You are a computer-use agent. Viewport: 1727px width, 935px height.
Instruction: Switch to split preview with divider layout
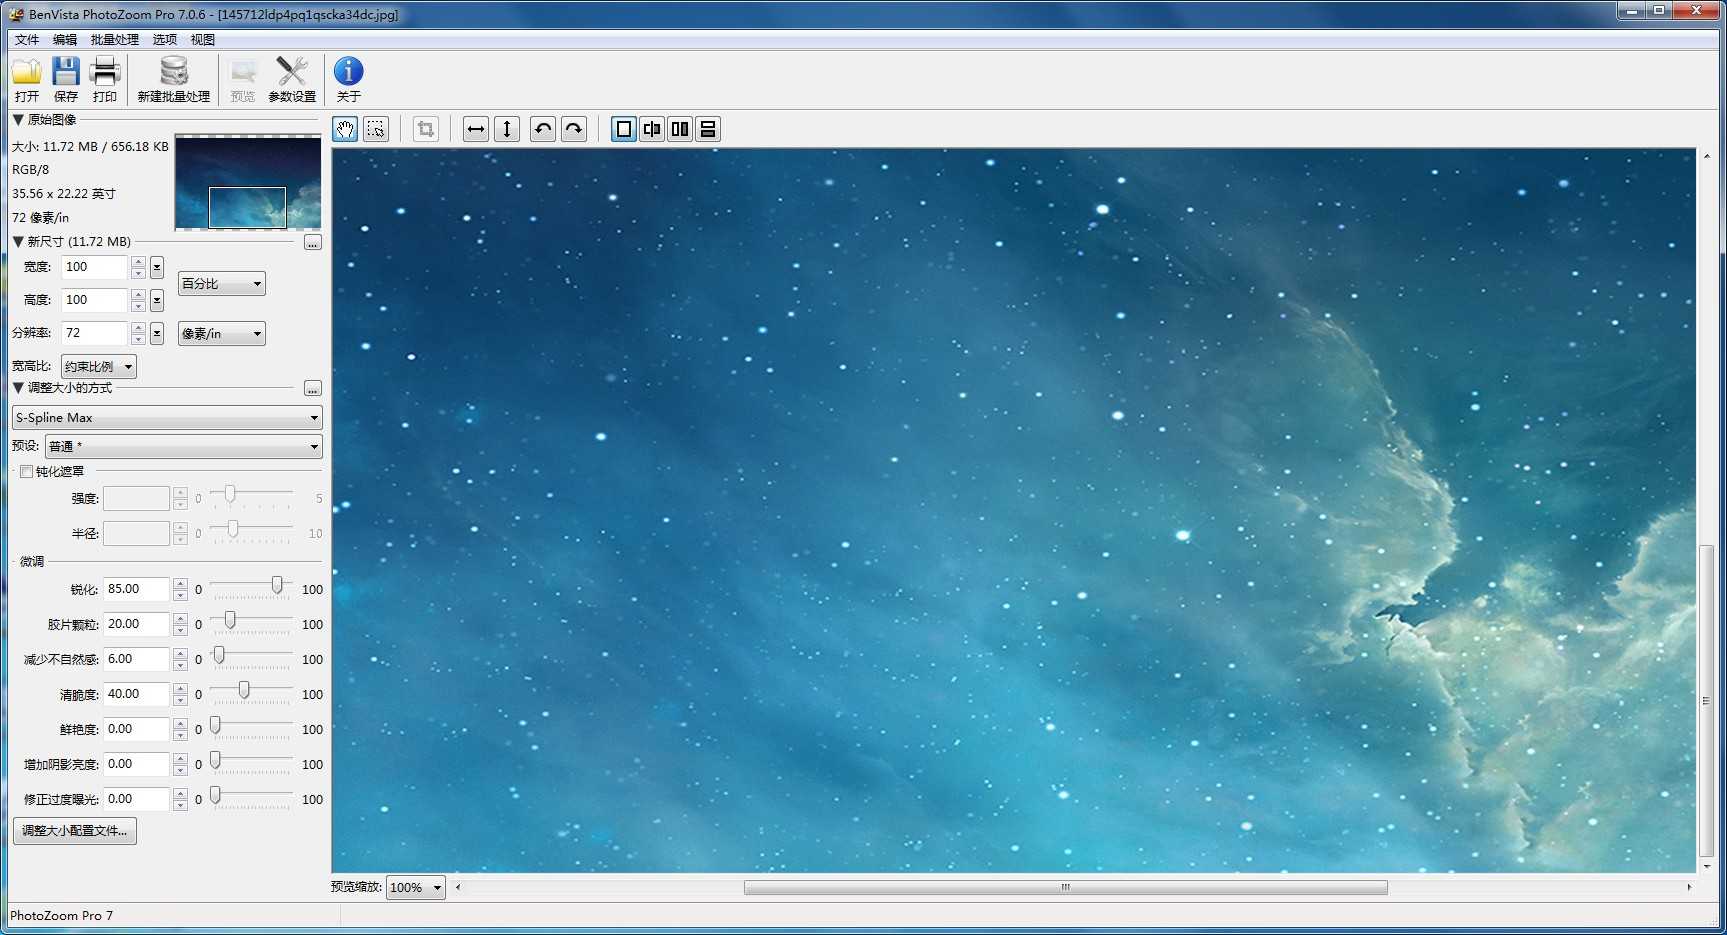(x=652, y=129)
